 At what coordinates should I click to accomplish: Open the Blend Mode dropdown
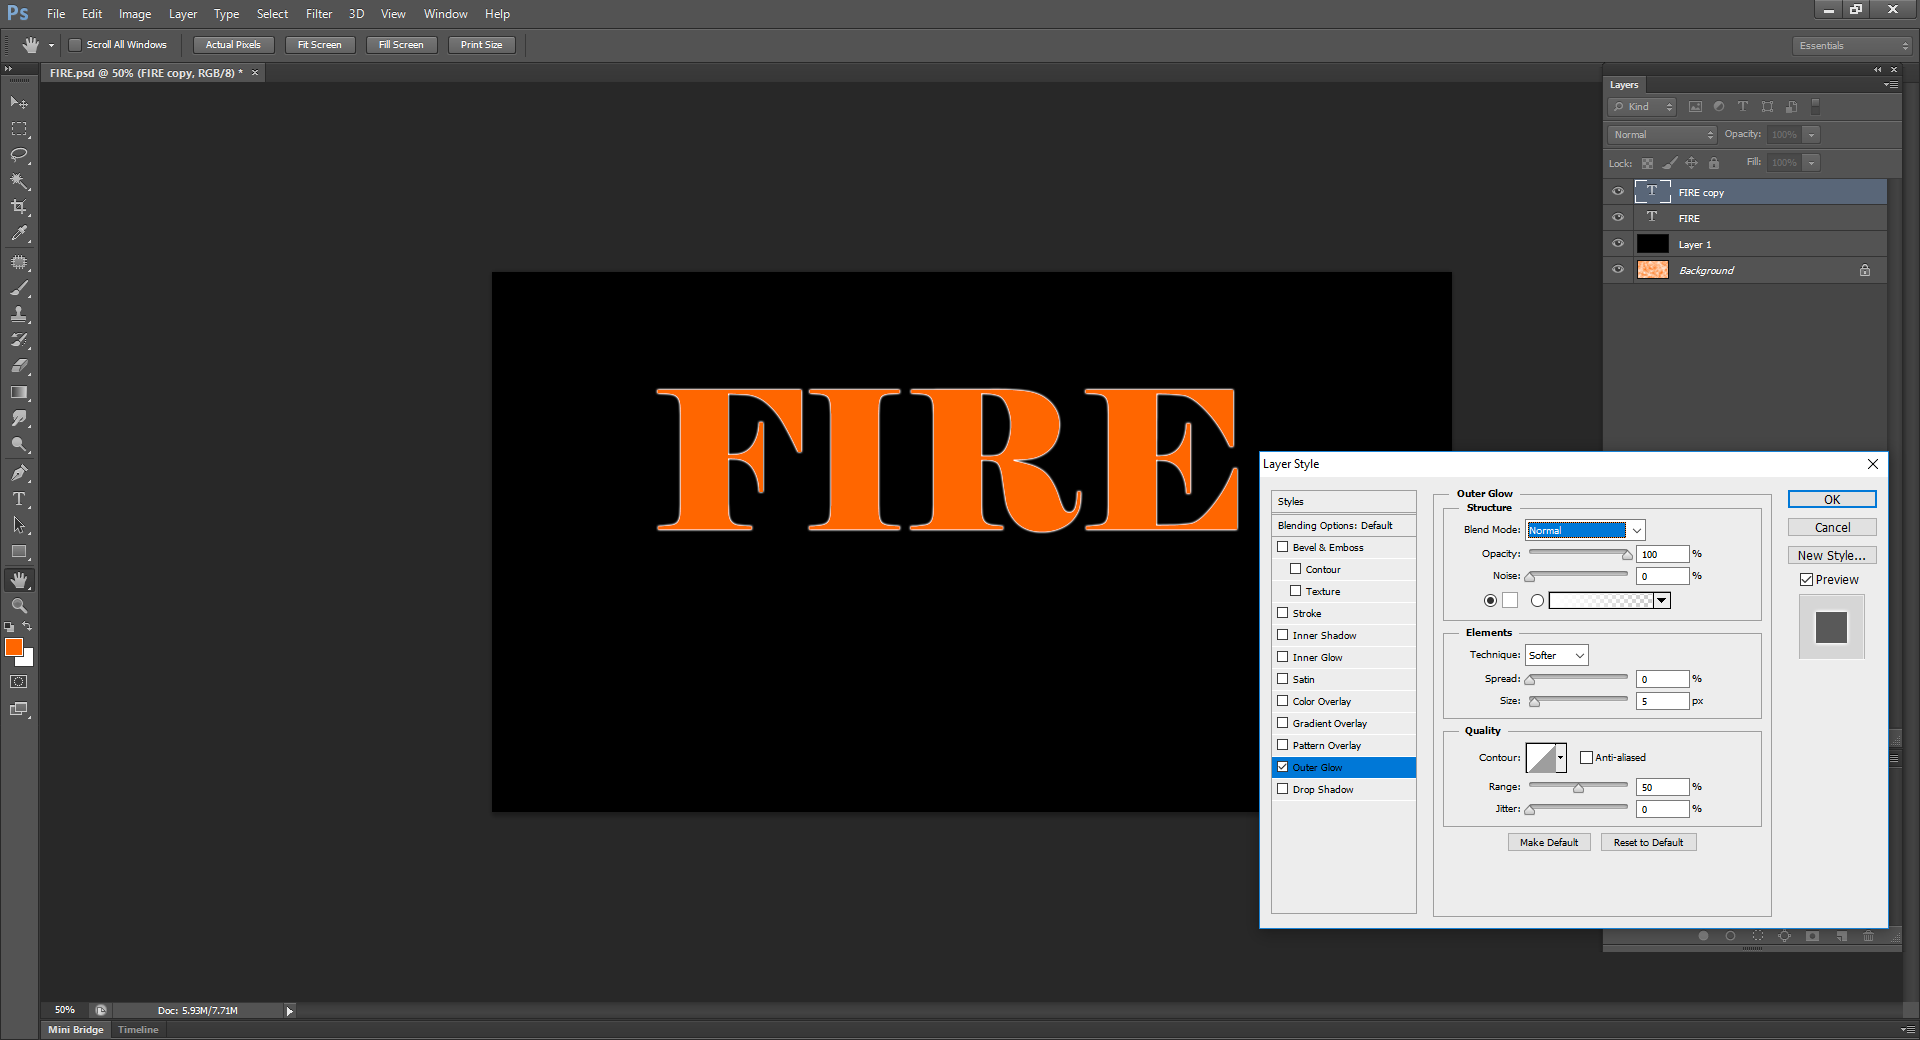tap(1585, 530)
